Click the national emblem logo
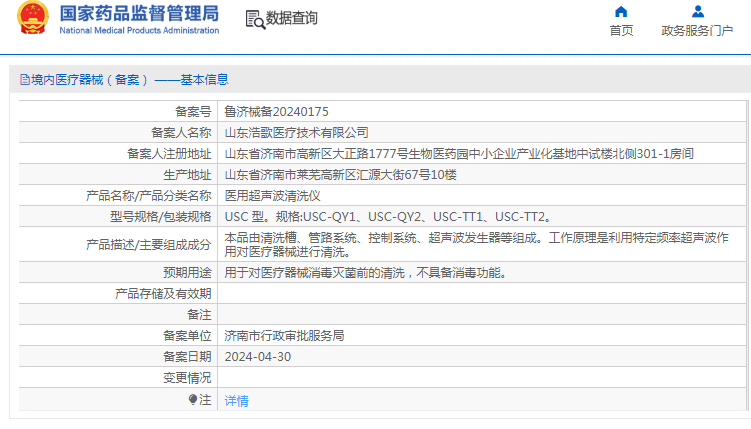The width and height of the screenshot is (751, 429). 33,18
